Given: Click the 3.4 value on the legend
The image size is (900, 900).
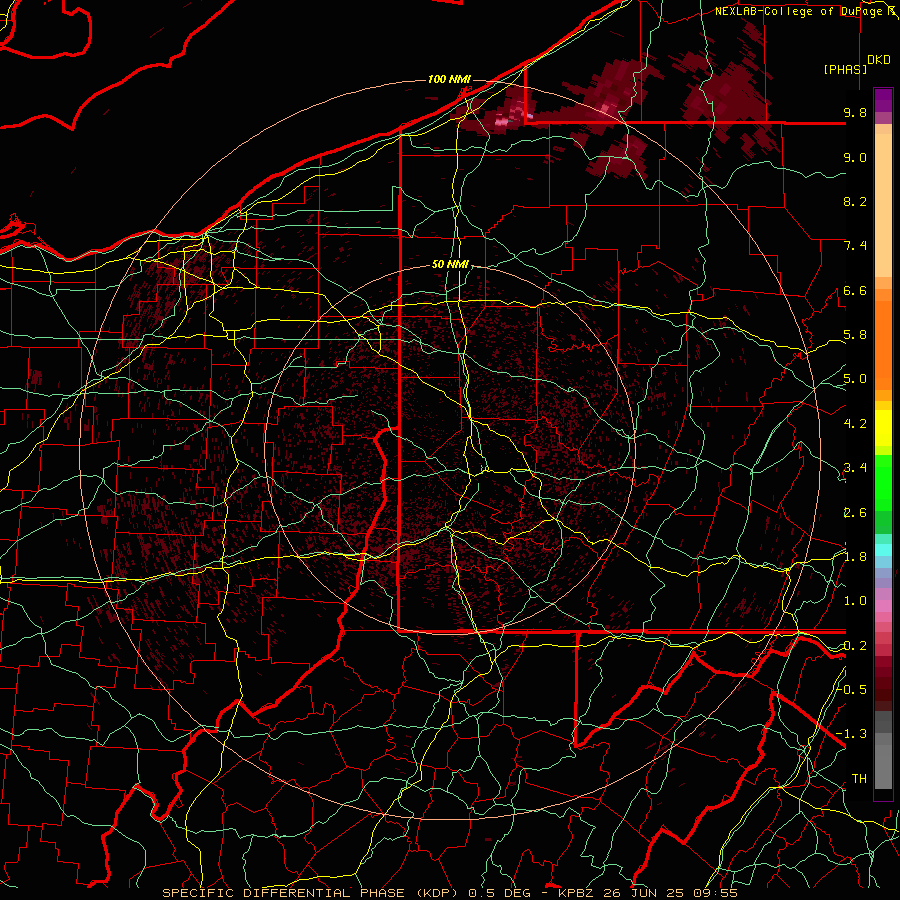Looking at the screenshot, I should (855, 468).
